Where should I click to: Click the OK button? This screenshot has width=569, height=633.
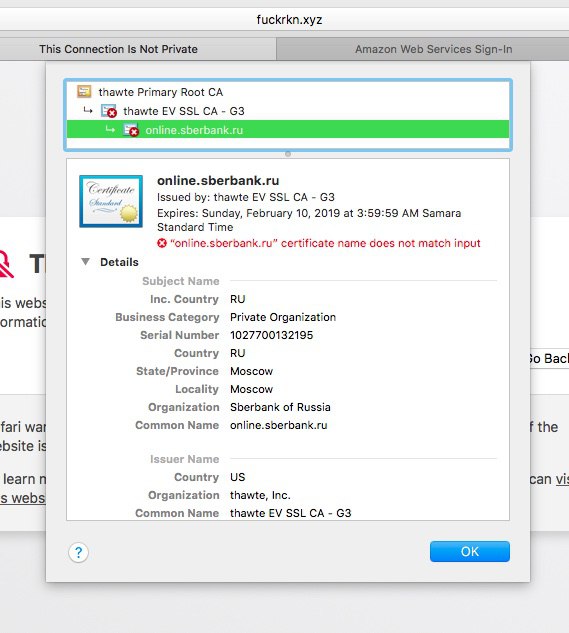[x=470, y=551]
